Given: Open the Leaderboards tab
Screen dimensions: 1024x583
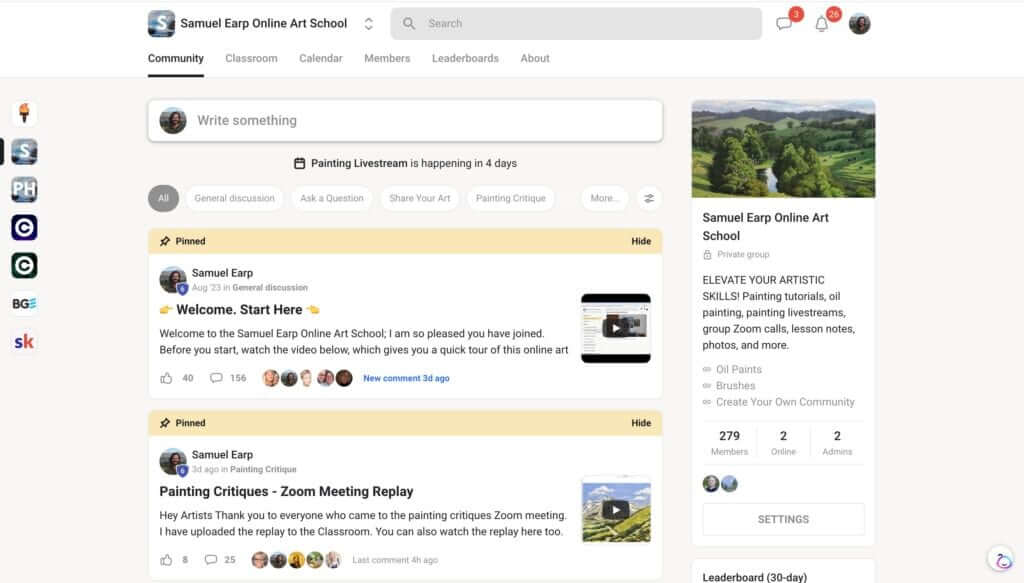Looking at the screenshot, I should (x=465, y=58).
